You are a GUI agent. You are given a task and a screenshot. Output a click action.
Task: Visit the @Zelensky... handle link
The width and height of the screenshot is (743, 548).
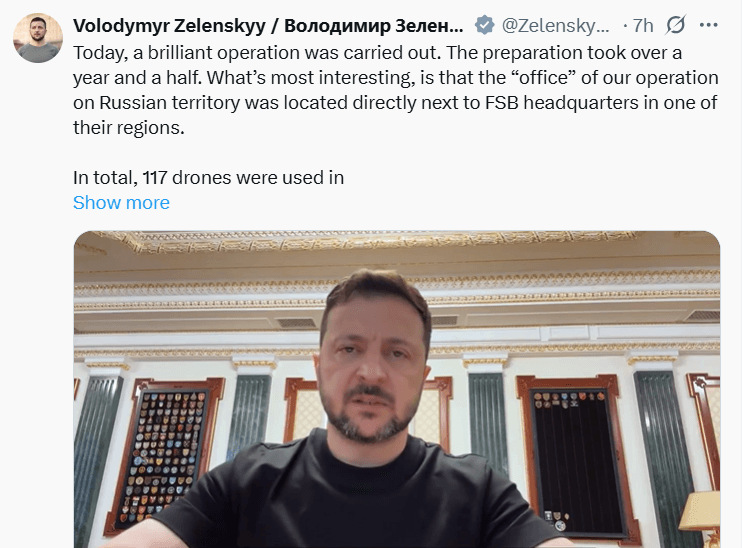pyautogui.click(x=555, y=25)
